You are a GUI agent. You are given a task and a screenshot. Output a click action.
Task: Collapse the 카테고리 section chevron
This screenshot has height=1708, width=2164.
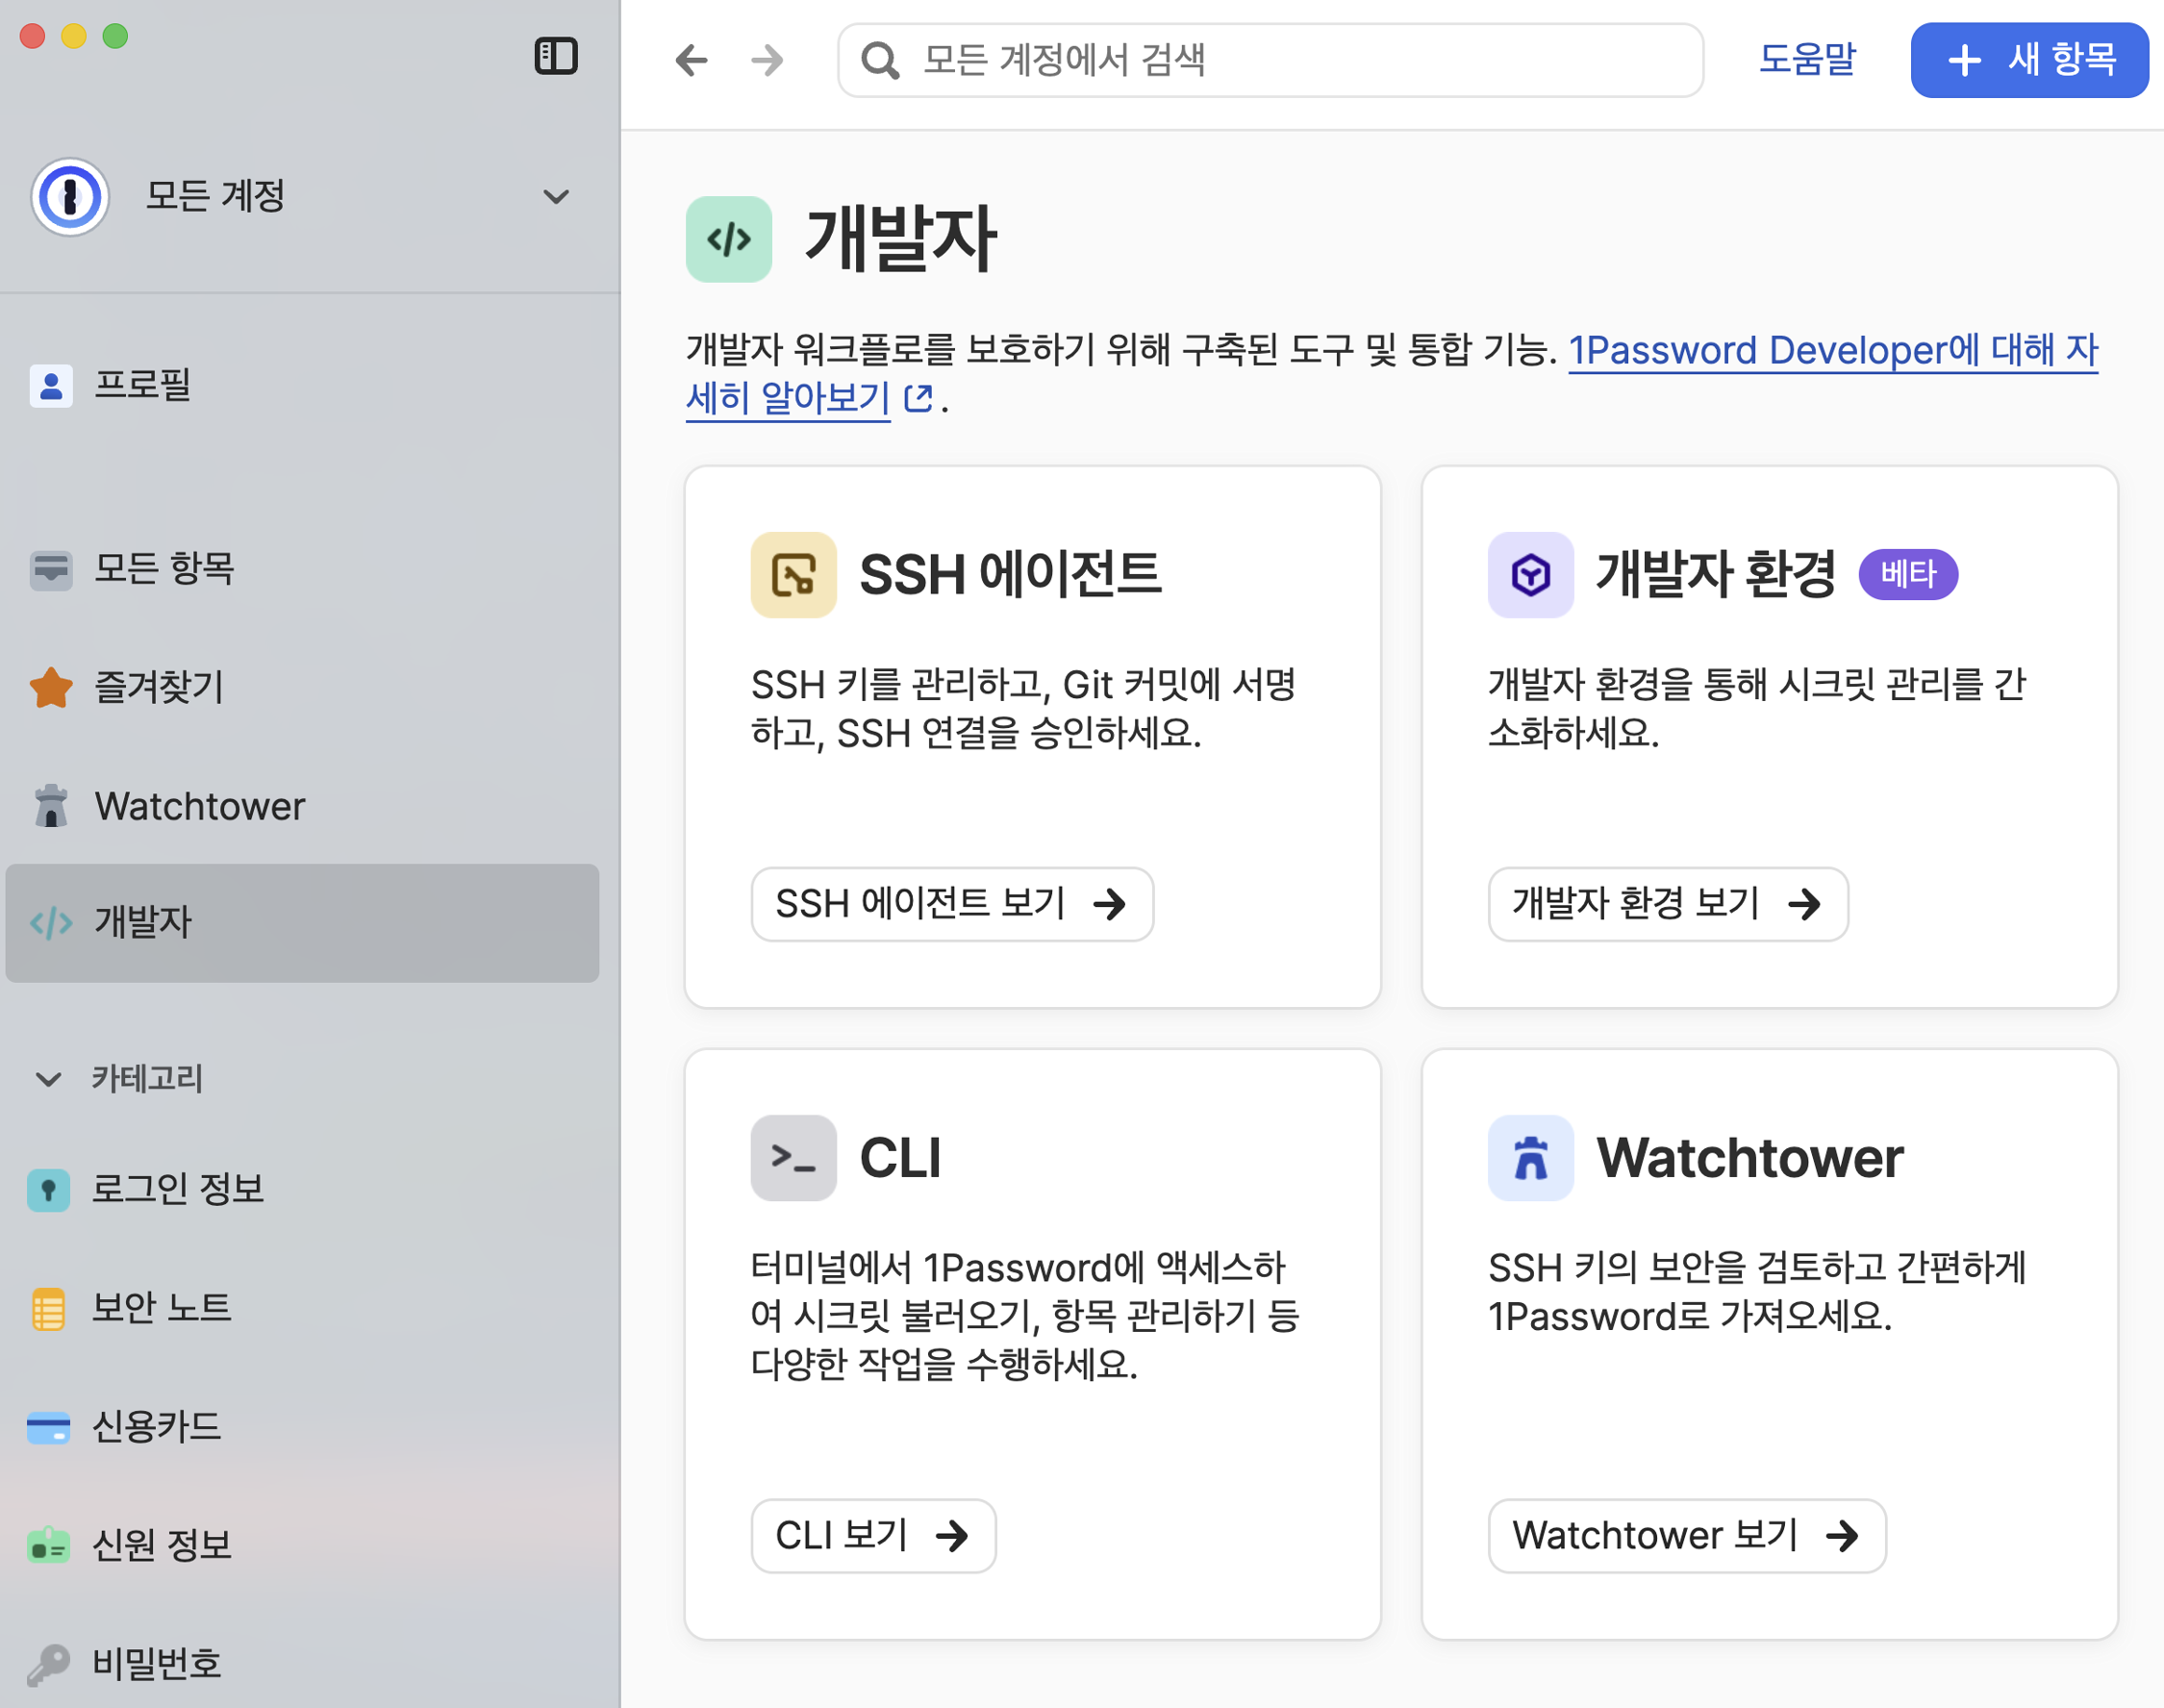[x=48, y=1079]
